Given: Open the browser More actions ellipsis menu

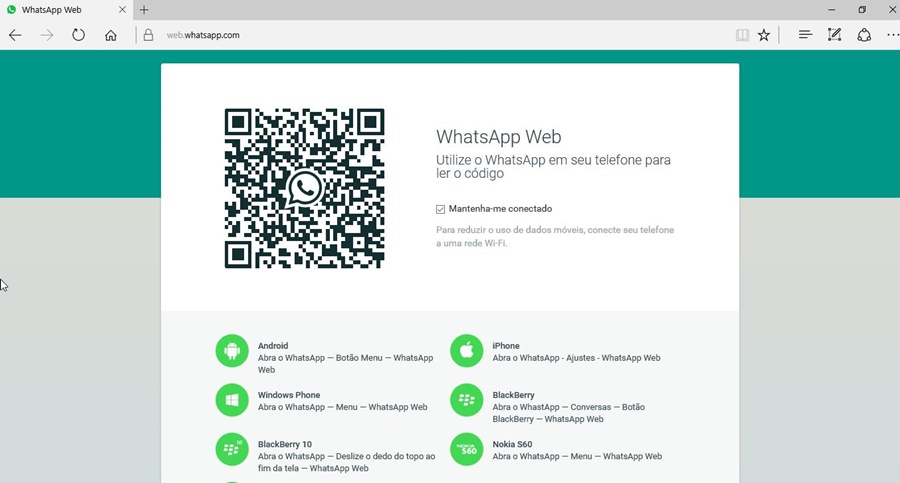Looking at the screenshot, I should pos(893,35).
